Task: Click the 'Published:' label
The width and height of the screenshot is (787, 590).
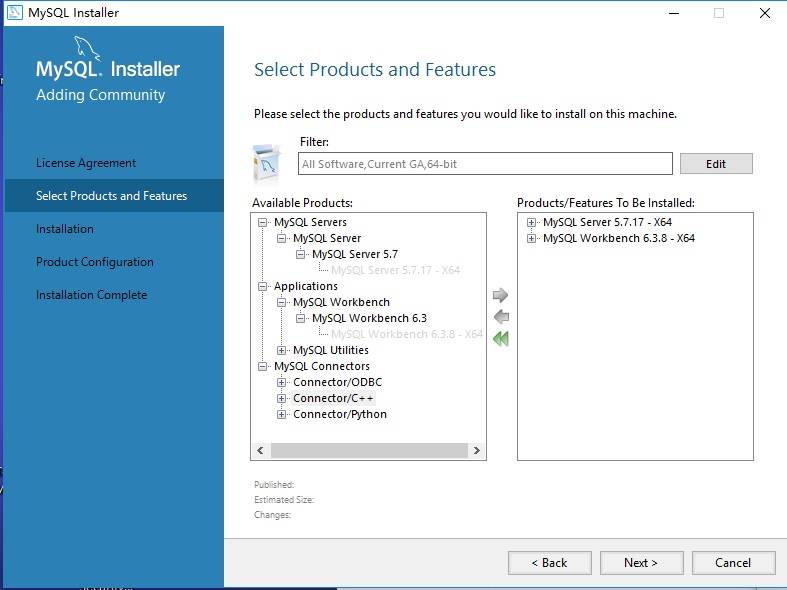Action: [274, 485]
